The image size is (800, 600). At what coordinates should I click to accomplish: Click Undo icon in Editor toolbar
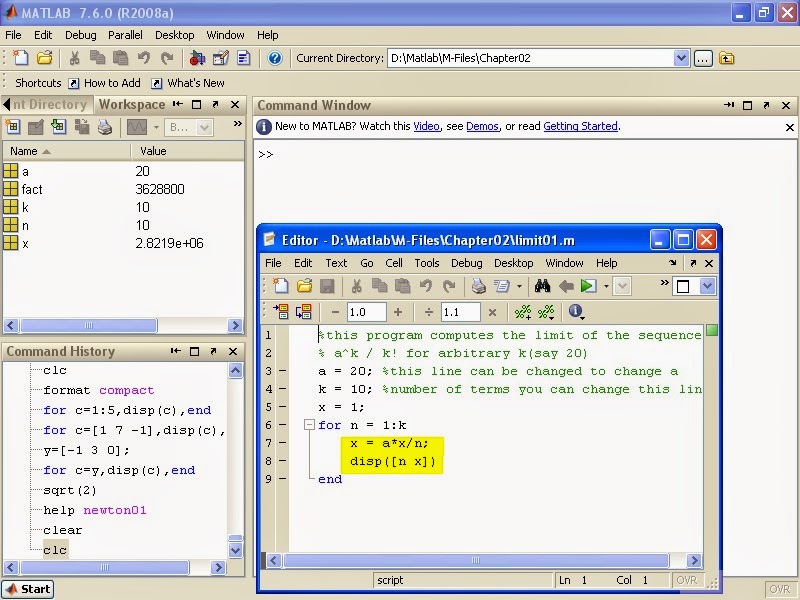click(426, 286)
